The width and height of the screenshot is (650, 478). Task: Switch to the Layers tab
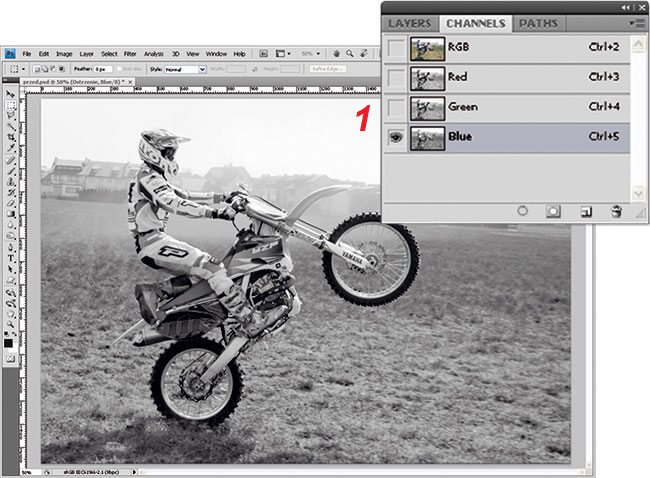(x=408, y=22)
